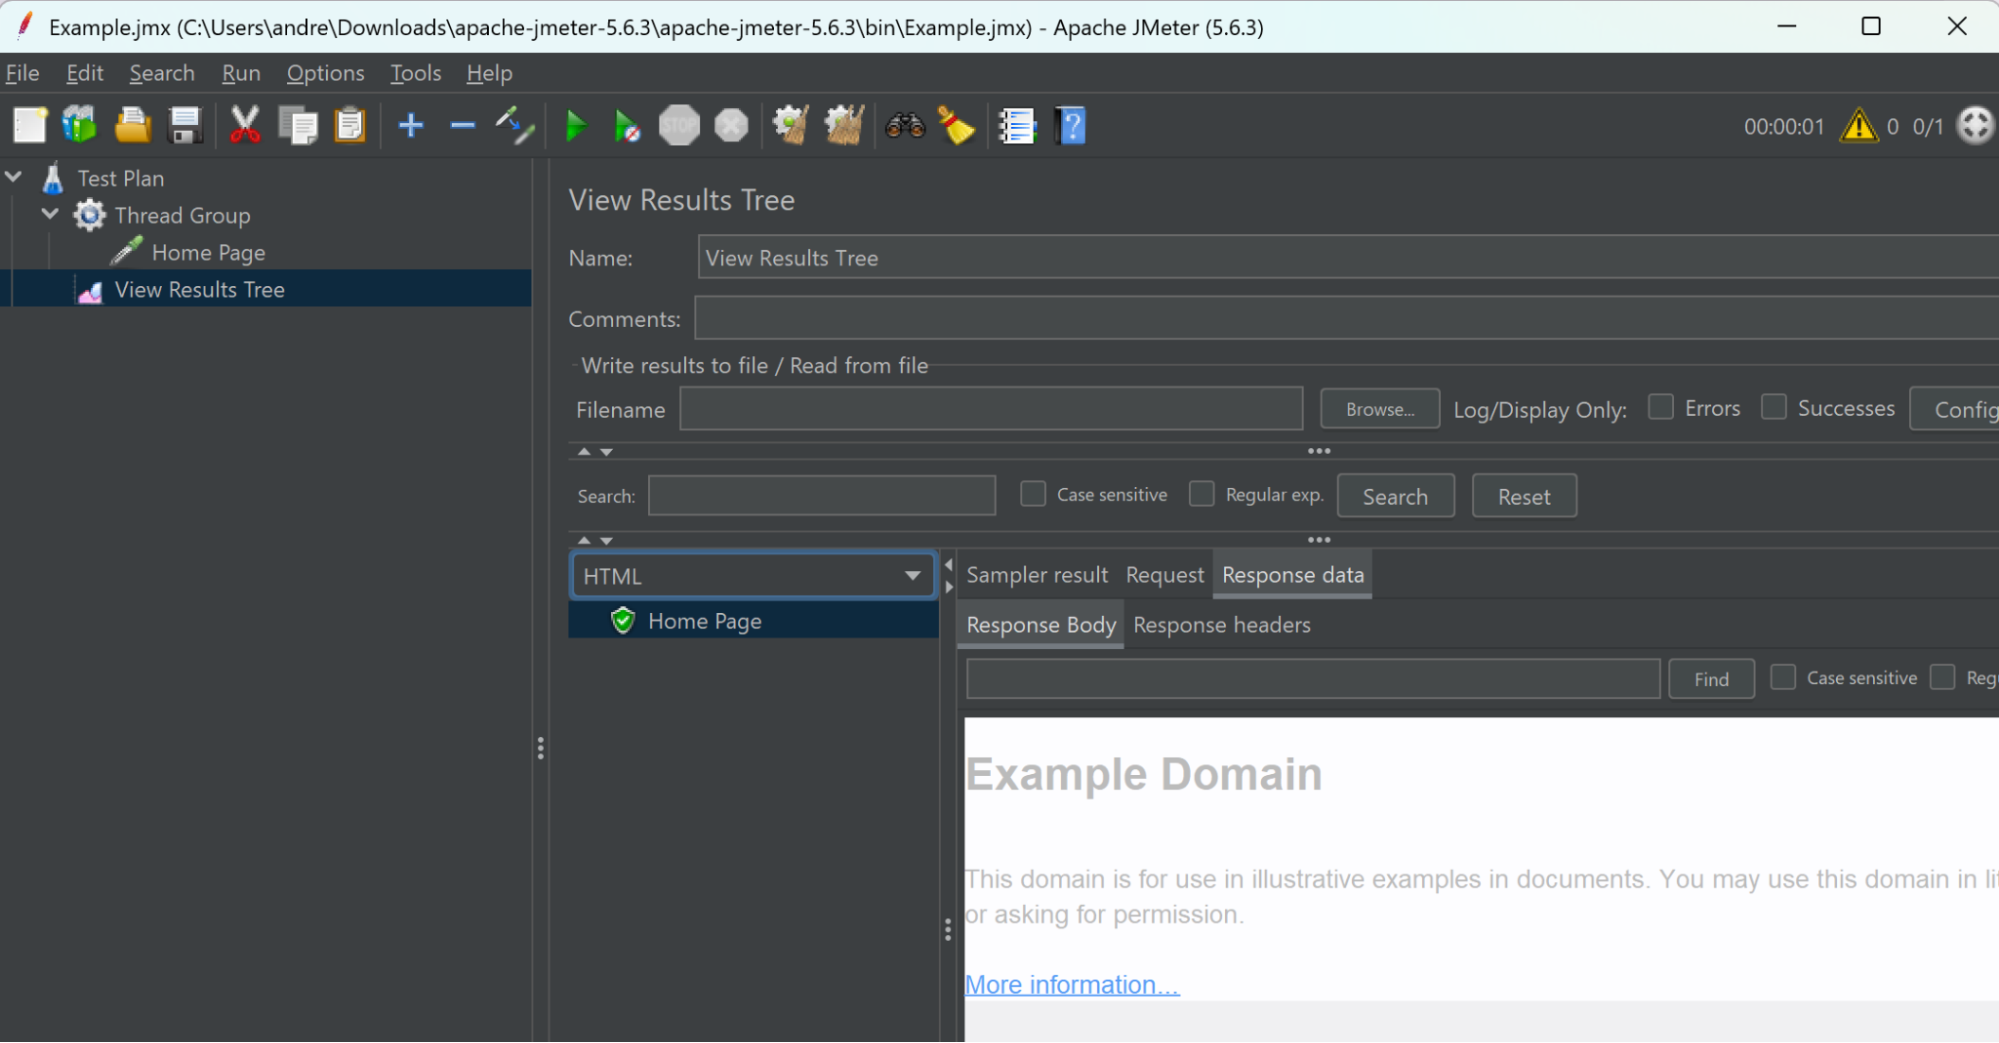1999x1043 pixels.
Task: Click the Open file folder icon
Action: (133, 126)
